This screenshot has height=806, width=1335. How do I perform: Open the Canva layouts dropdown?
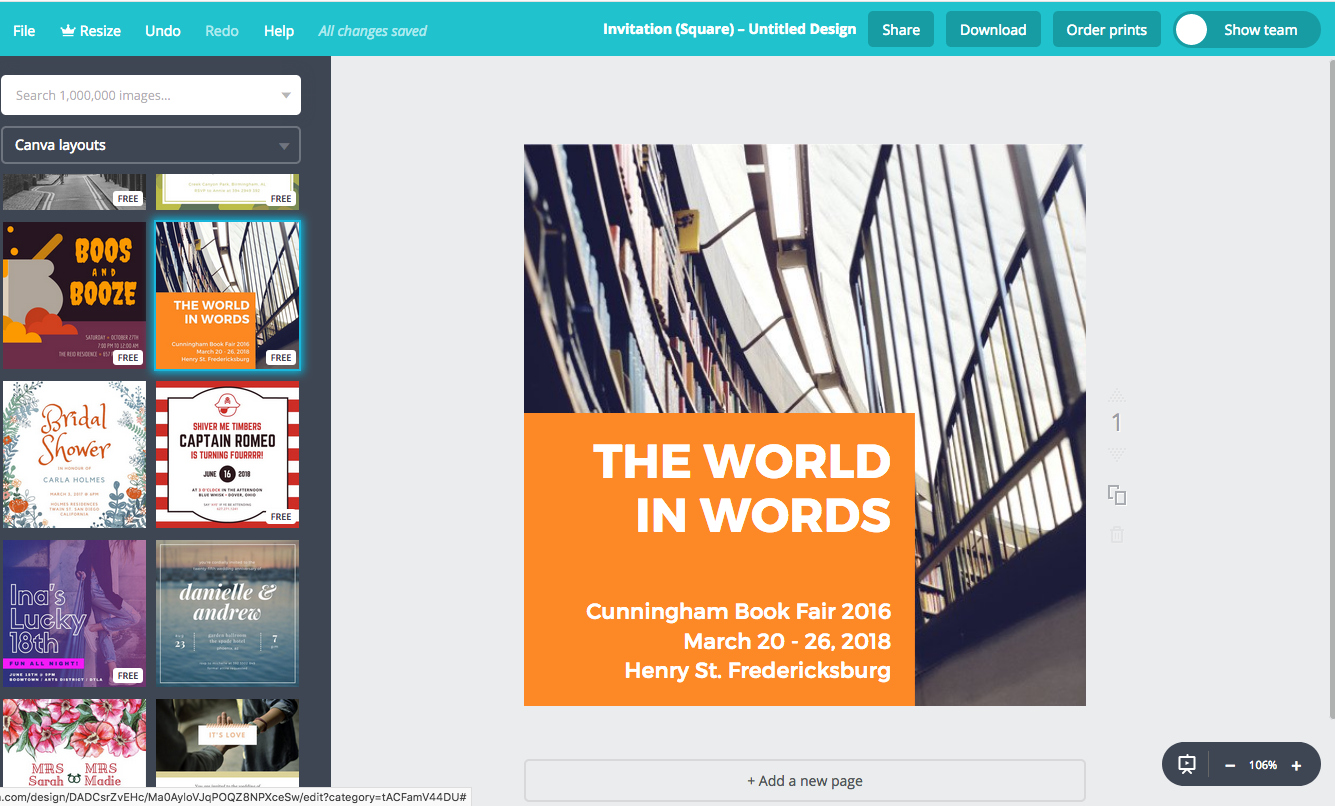(x=151, y=145)
